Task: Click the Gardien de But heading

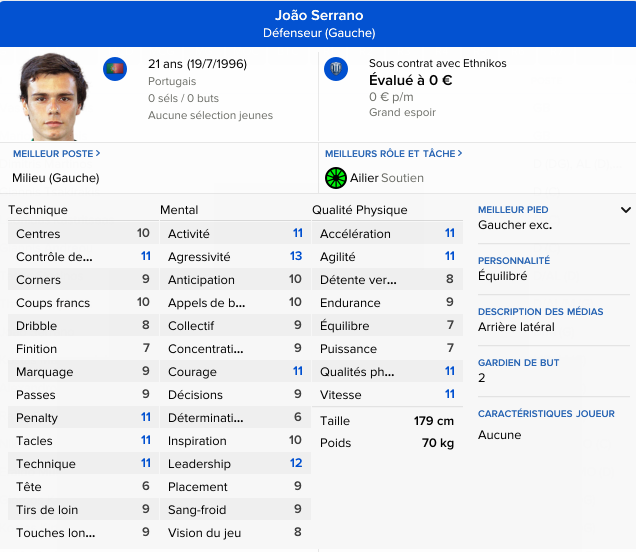Action: [518, 363]
